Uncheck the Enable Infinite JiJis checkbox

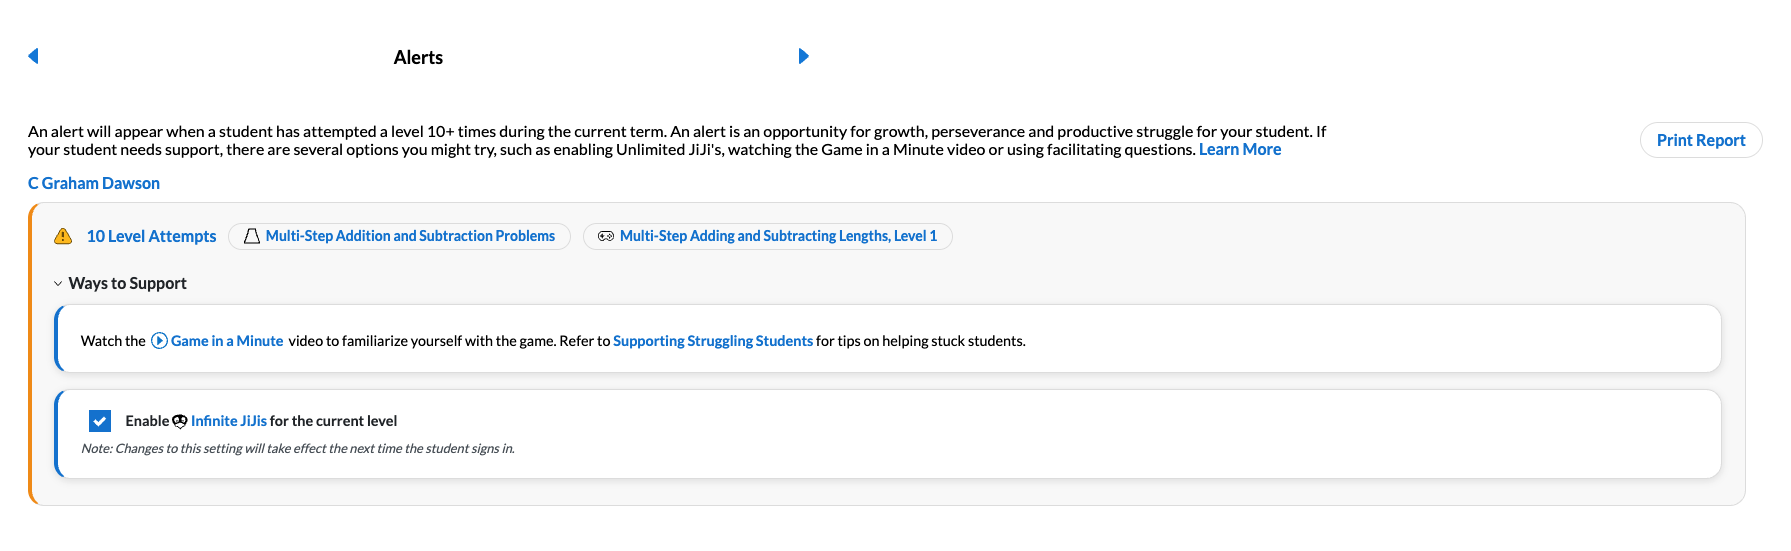click(x=100, y=421)
